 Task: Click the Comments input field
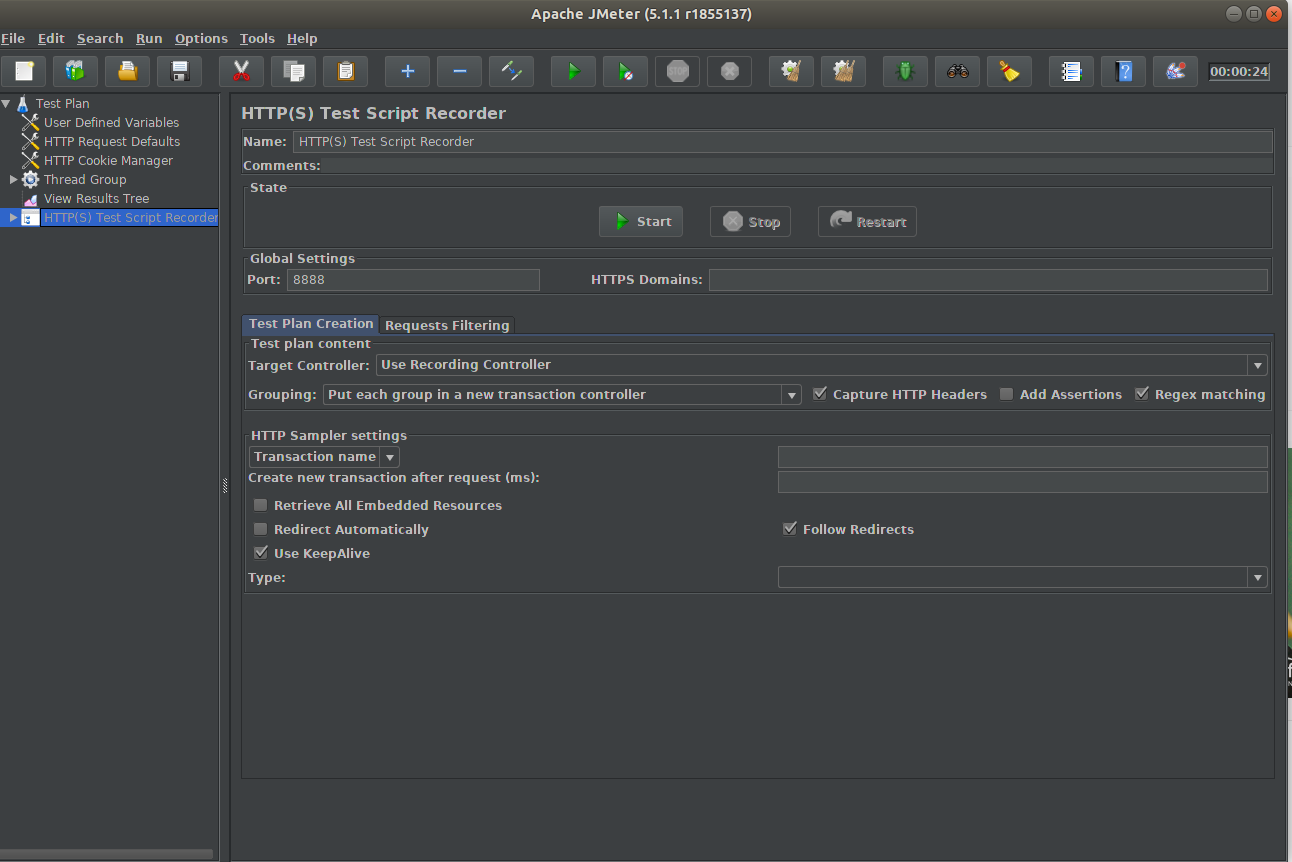pyautogui.click(x=798, y=165)
